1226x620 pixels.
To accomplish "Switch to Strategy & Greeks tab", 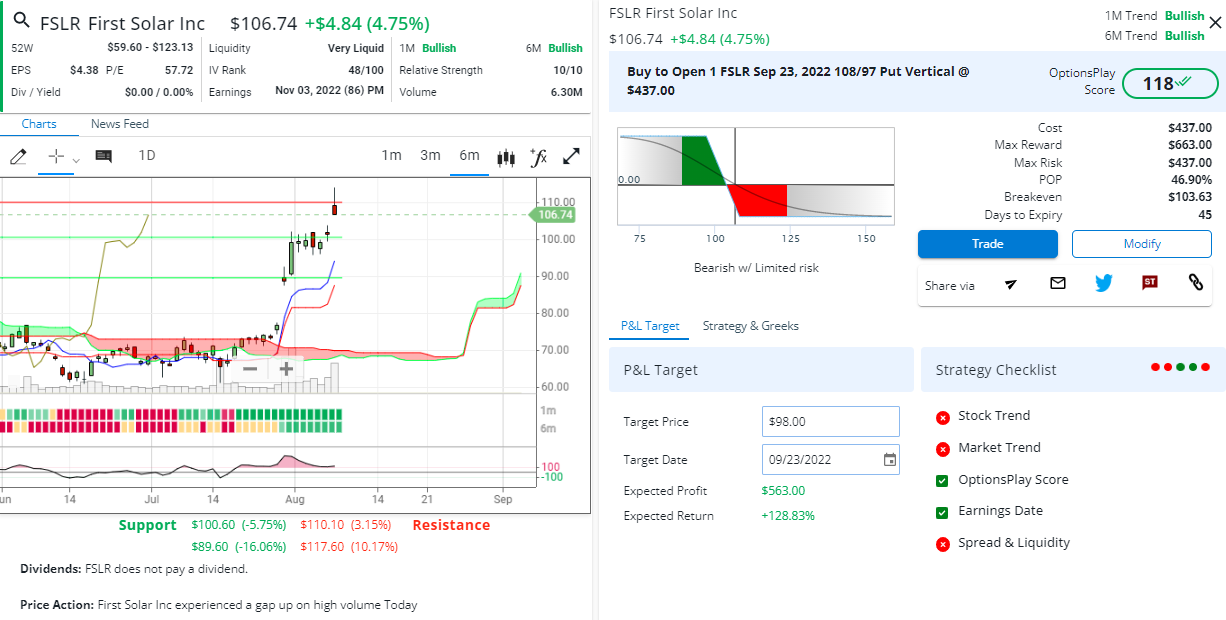I will click(751, 326).
